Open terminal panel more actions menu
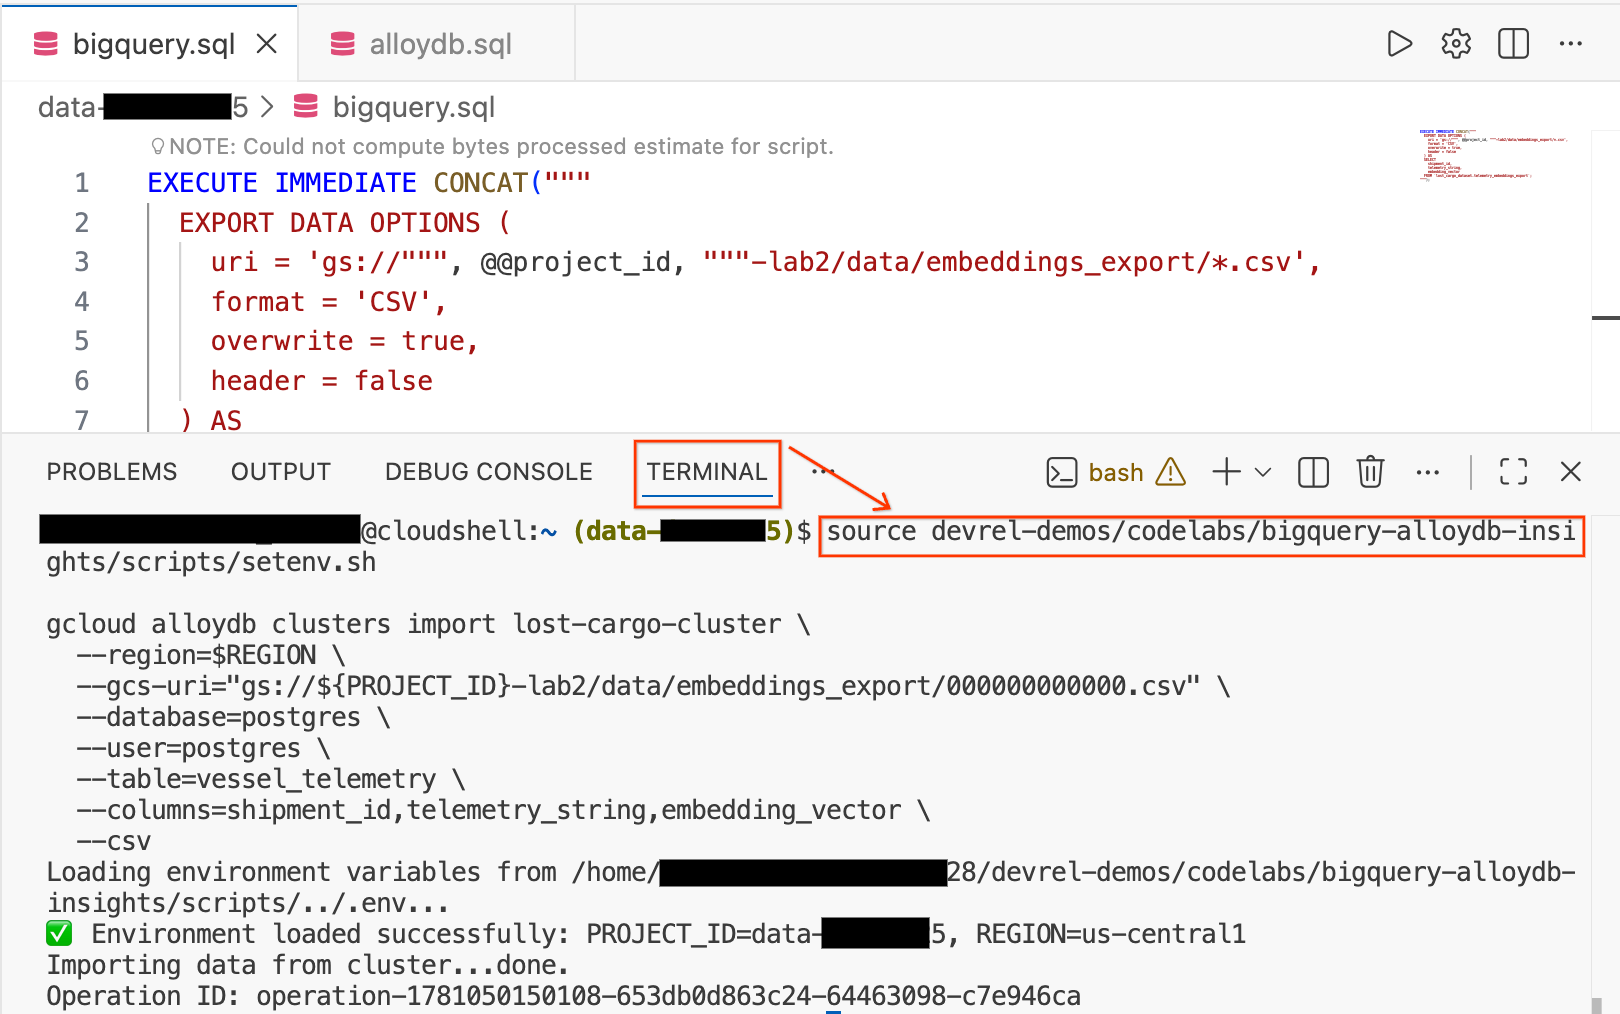This screenshot has height=1014, width=1620. pyautogui.click(x=1428, y=472)
